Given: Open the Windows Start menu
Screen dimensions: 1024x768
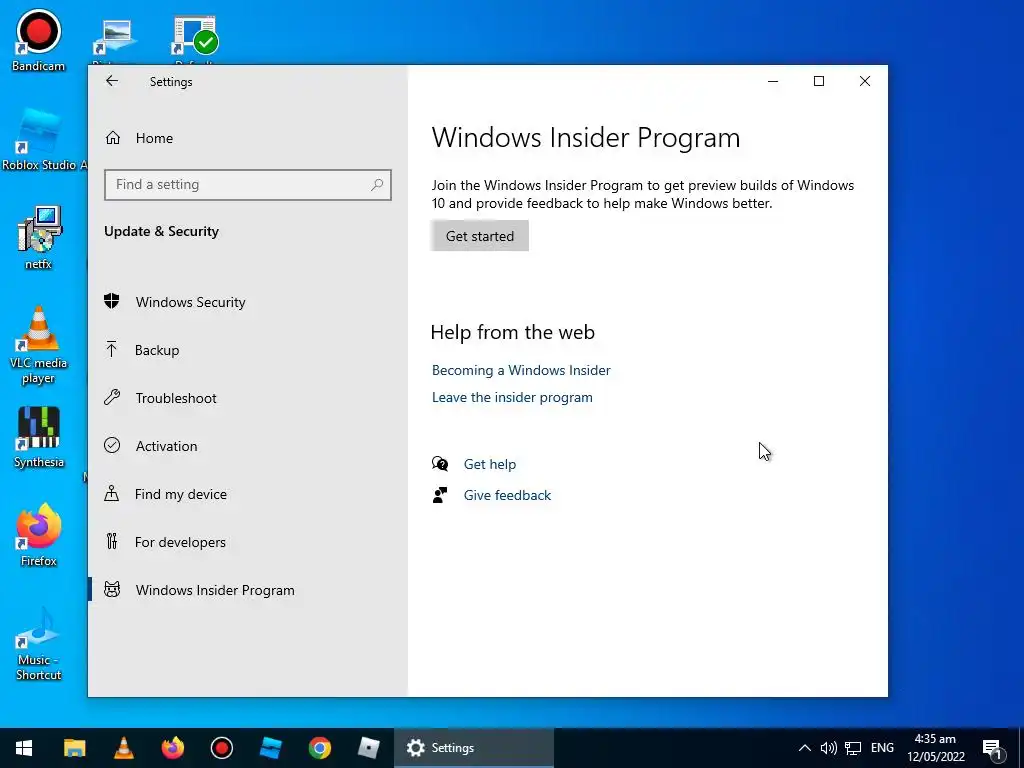Looking at the screenshot, I should tap(24, 748).
